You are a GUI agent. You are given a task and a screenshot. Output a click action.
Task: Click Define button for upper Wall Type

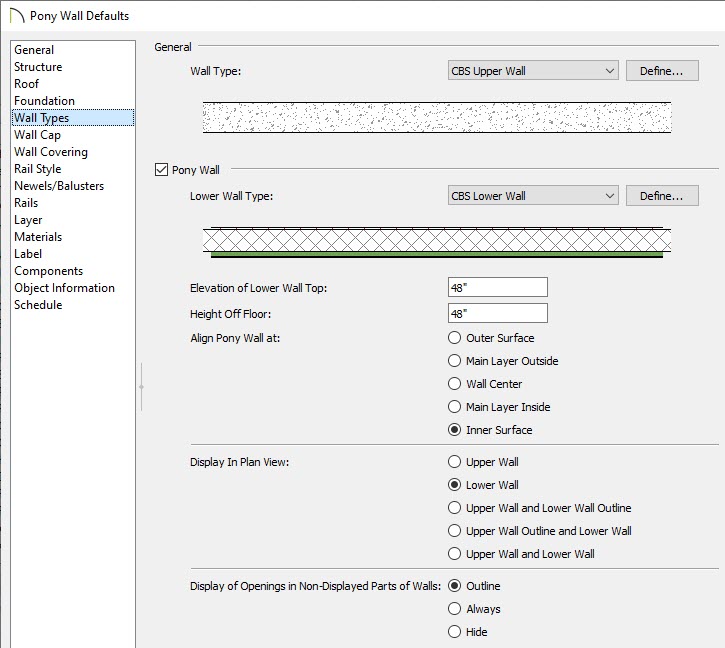click(662, 71)
